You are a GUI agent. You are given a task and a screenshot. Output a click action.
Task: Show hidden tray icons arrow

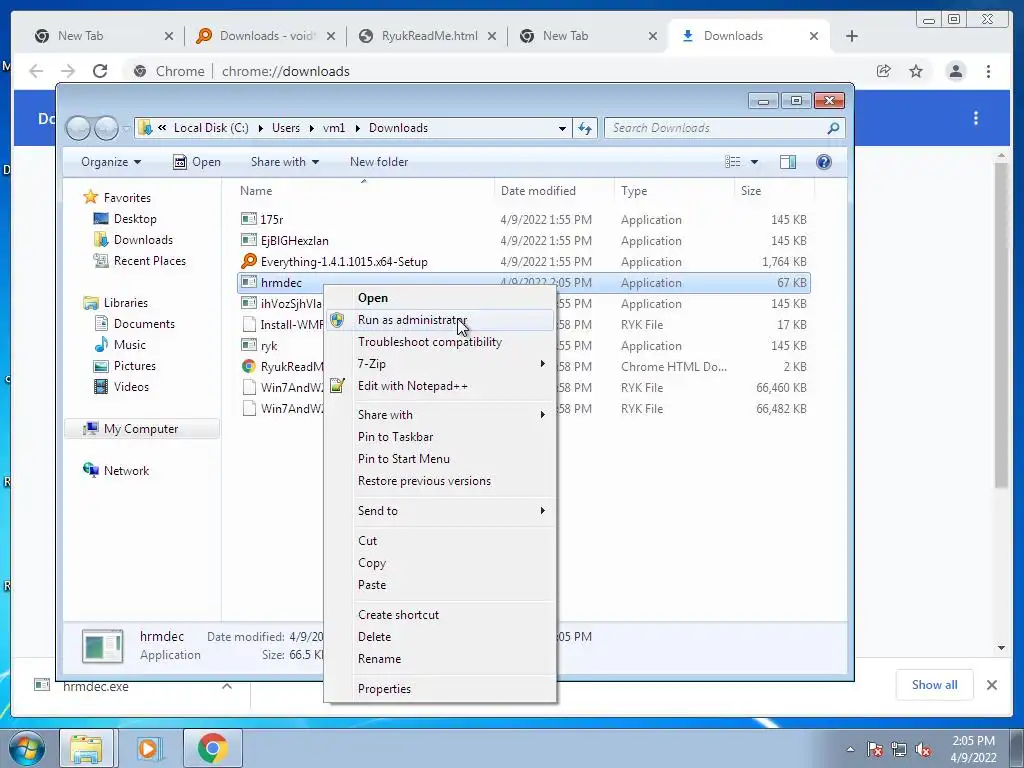tap(850, 750)
